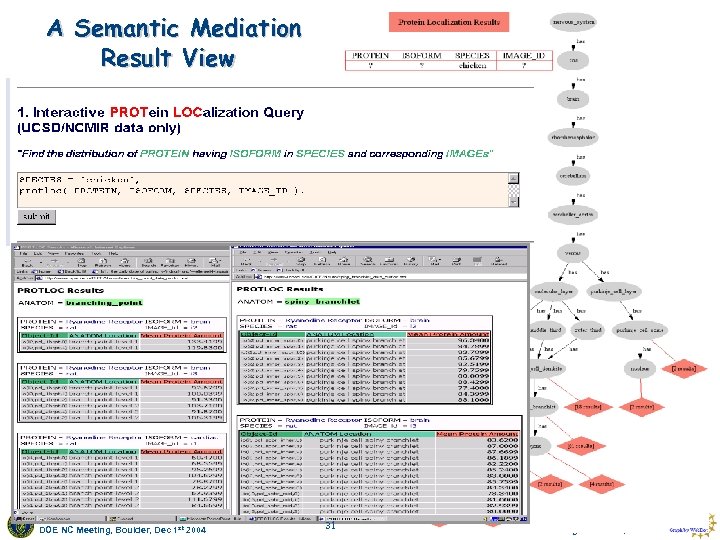Click the address bar of right browser window
Screen dimensions: 720x540
coord(389,277)
